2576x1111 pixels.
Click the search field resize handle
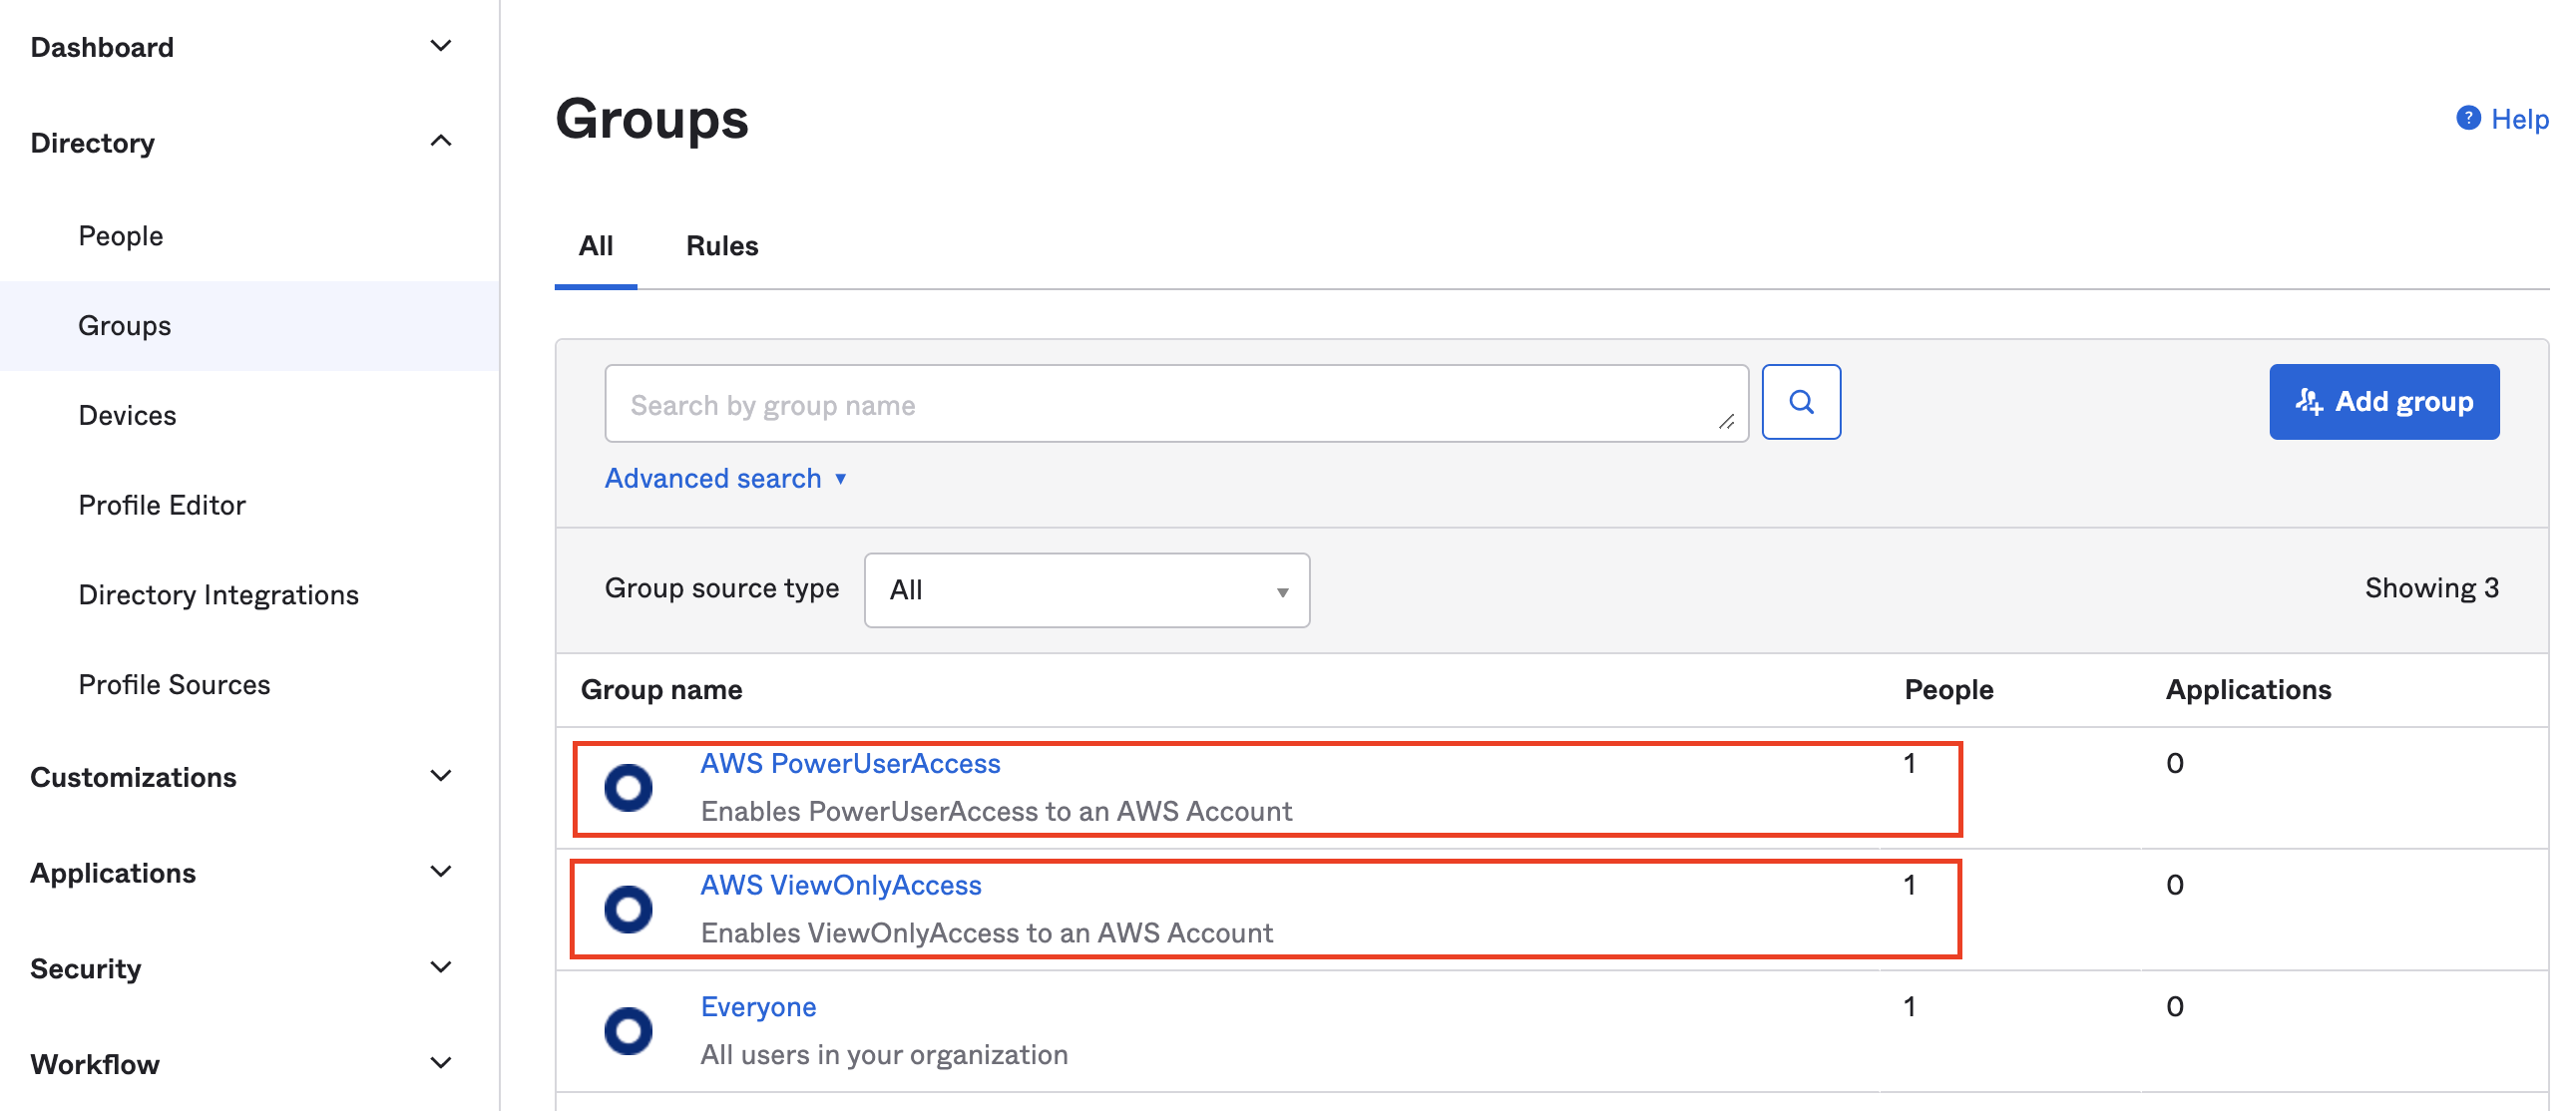(1726, 422)
